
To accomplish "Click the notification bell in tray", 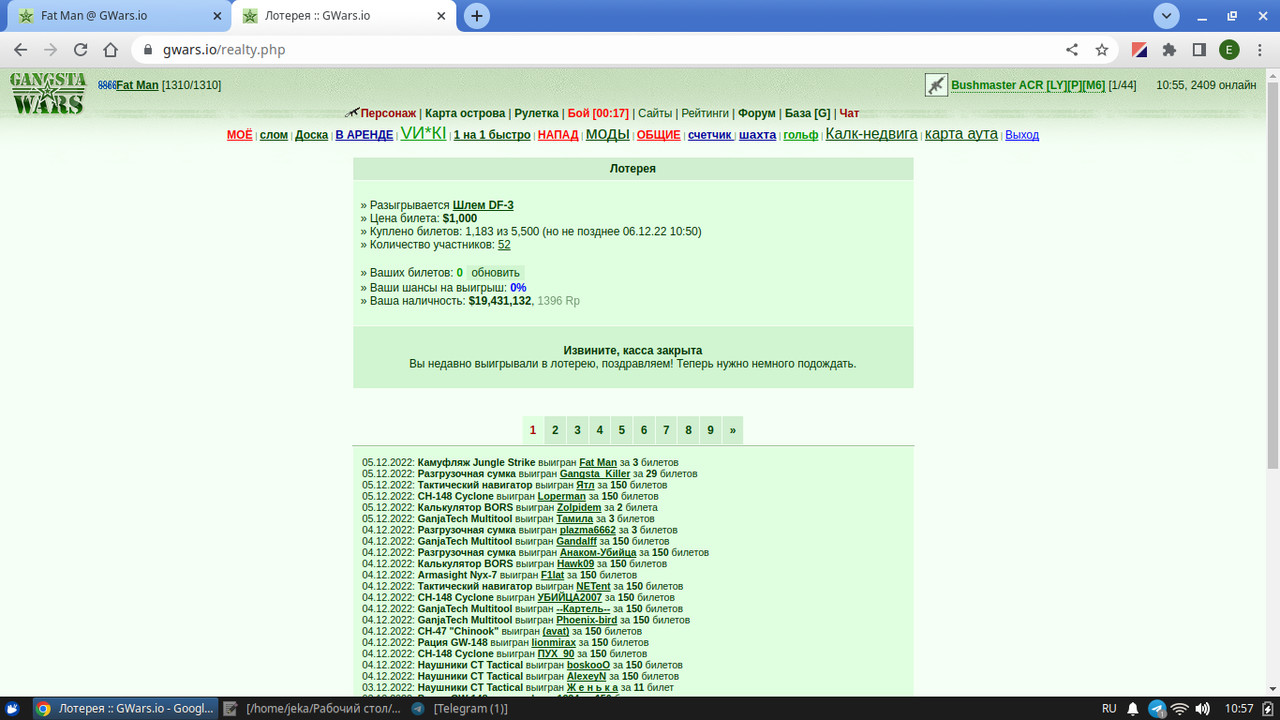I will coord(1133,708).
